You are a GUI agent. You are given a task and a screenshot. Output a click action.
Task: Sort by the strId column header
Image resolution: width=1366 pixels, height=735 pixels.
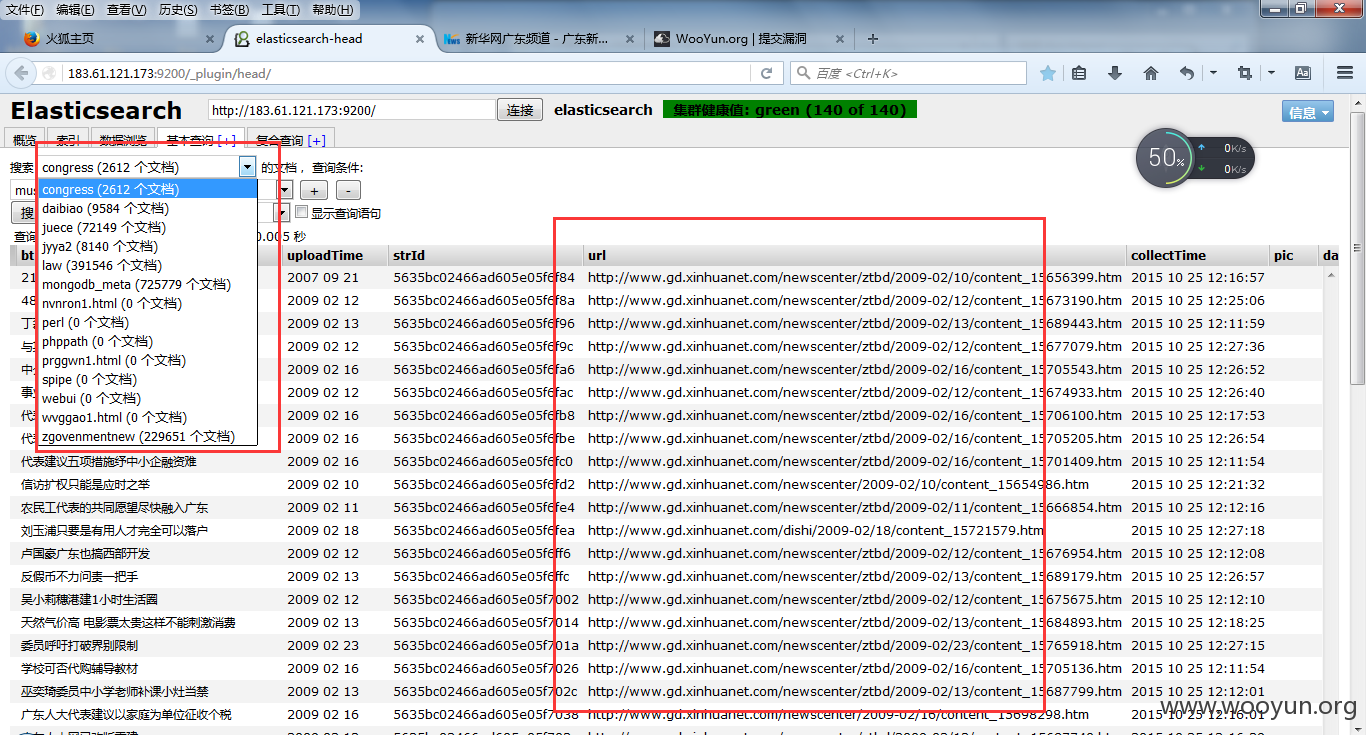click(x=485, y=255)
